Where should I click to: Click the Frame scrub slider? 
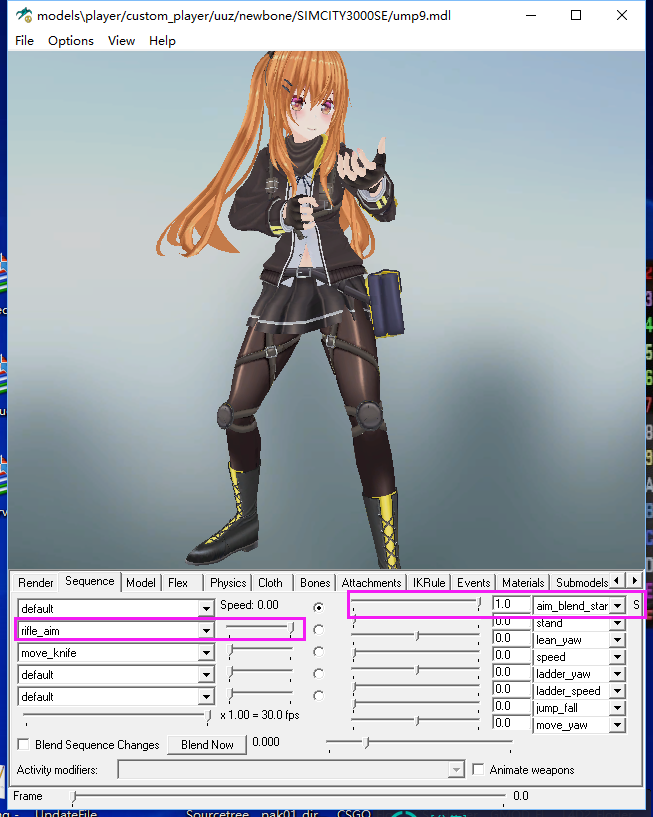(x=288, y=797)
